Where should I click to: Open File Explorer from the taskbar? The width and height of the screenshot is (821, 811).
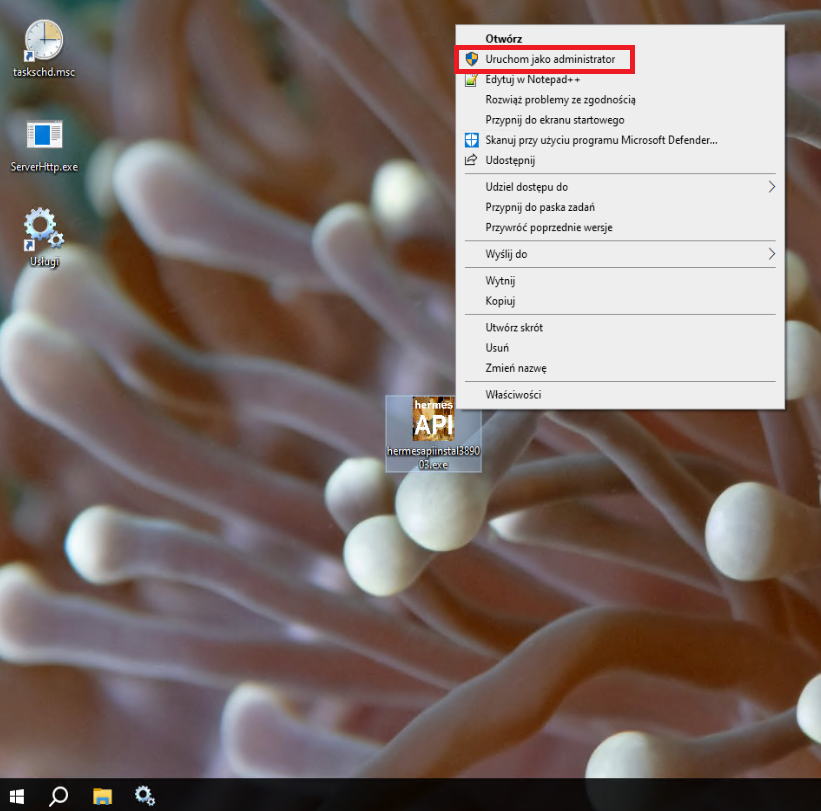pos(102,796)
